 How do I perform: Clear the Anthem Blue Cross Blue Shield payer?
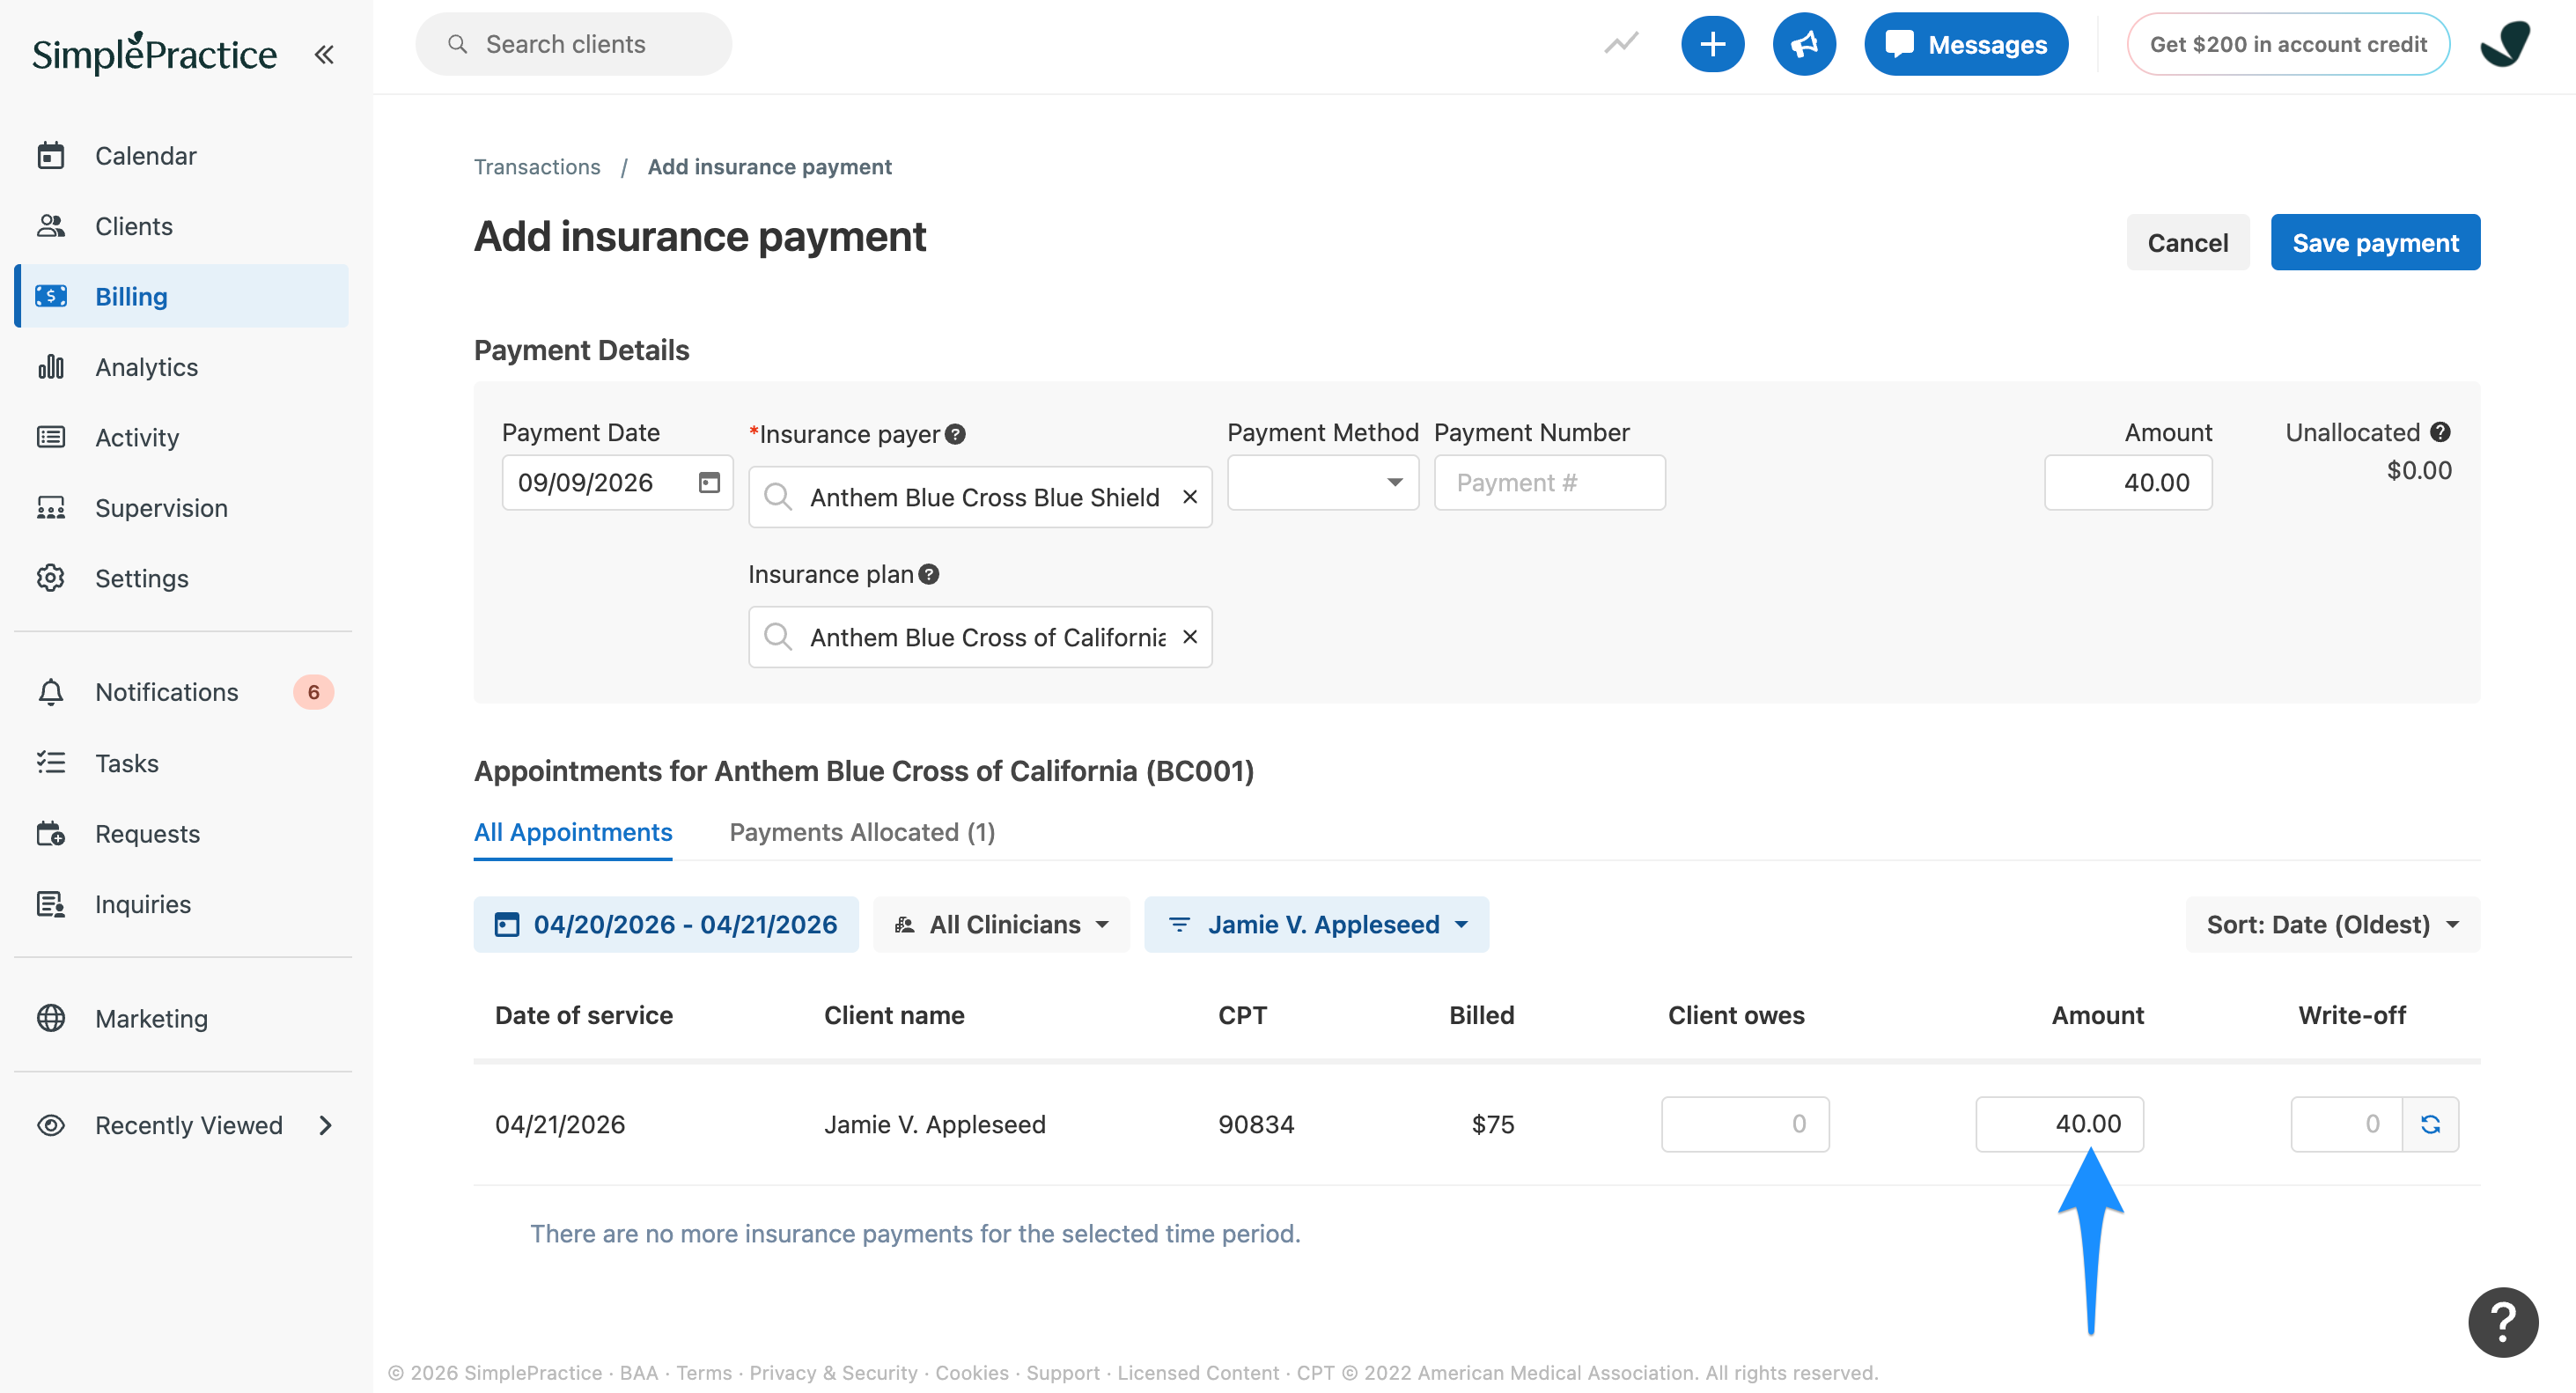pos(1190,497)
